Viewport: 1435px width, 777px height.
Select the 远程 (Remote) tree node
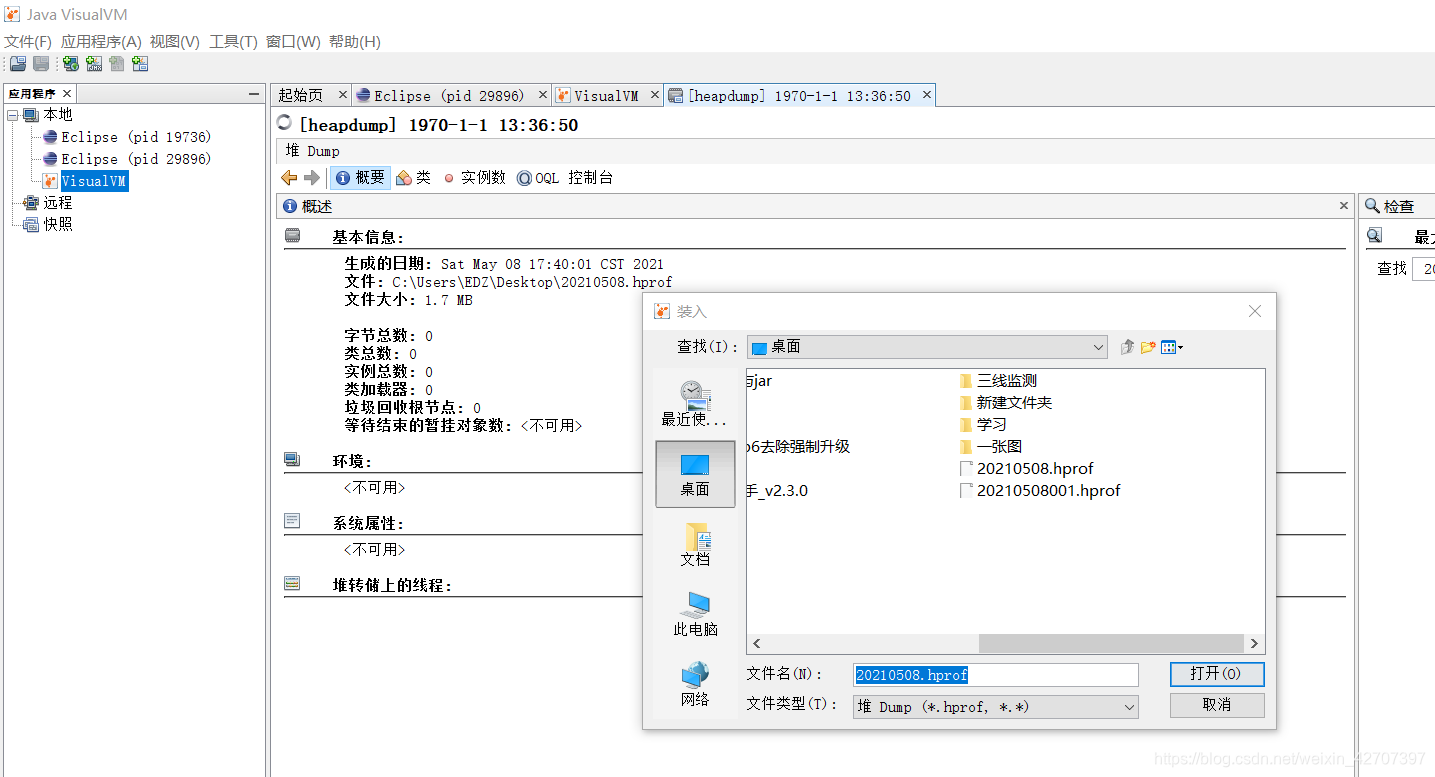48,203
